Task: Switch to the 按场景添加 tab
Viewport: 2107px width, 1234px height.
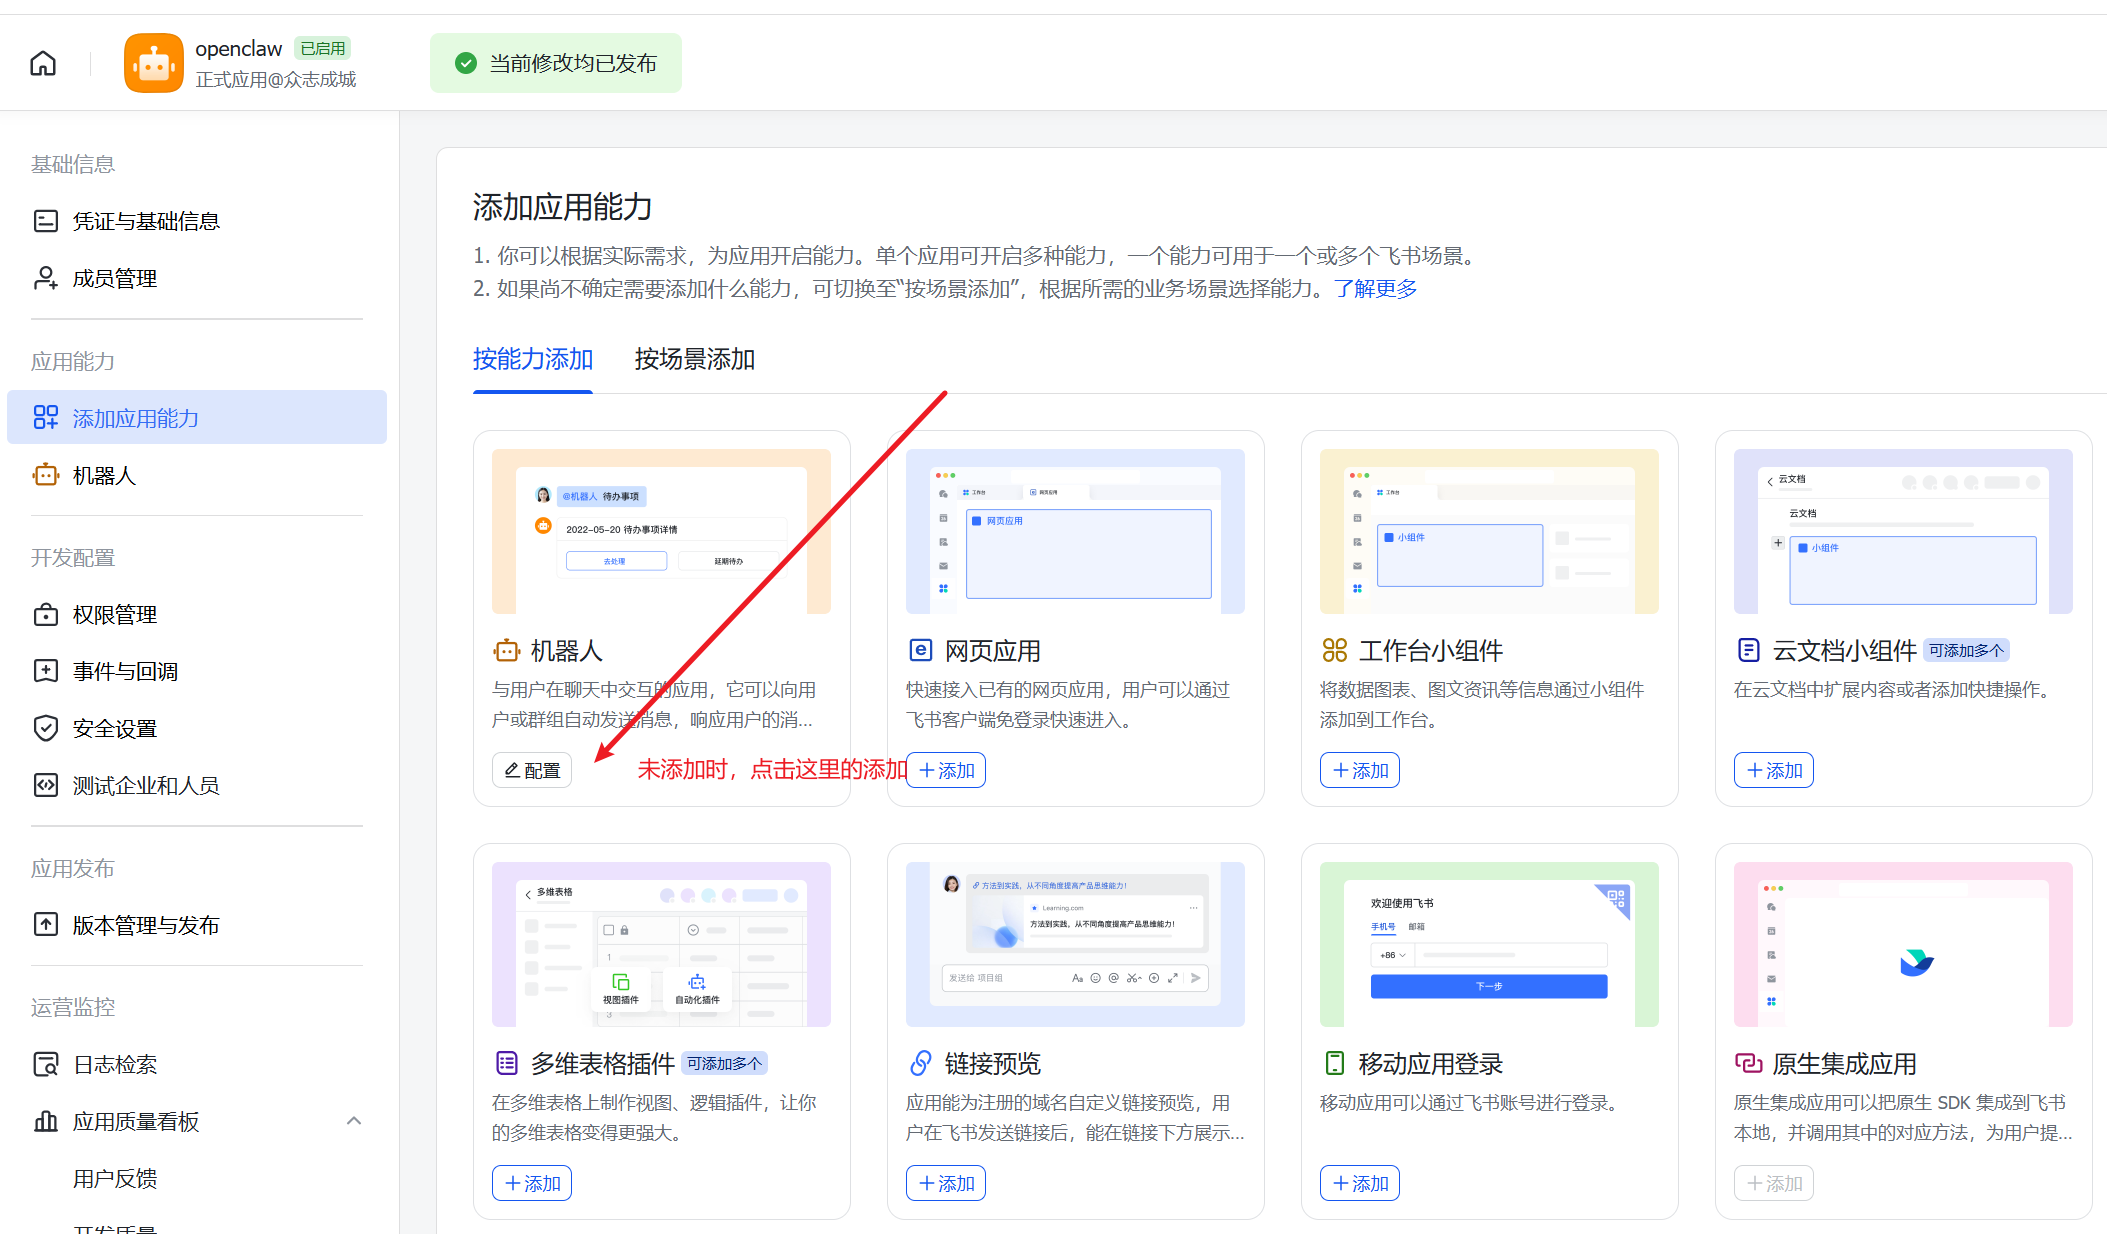Action: (x=695, y=359)
